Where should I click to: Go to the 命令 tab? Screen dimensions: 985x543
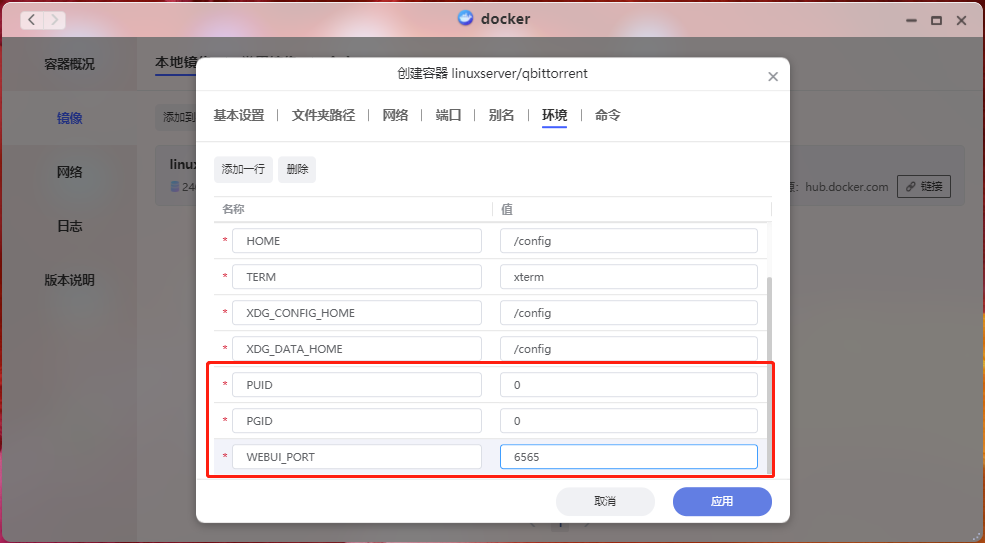[x=607, y=115]
